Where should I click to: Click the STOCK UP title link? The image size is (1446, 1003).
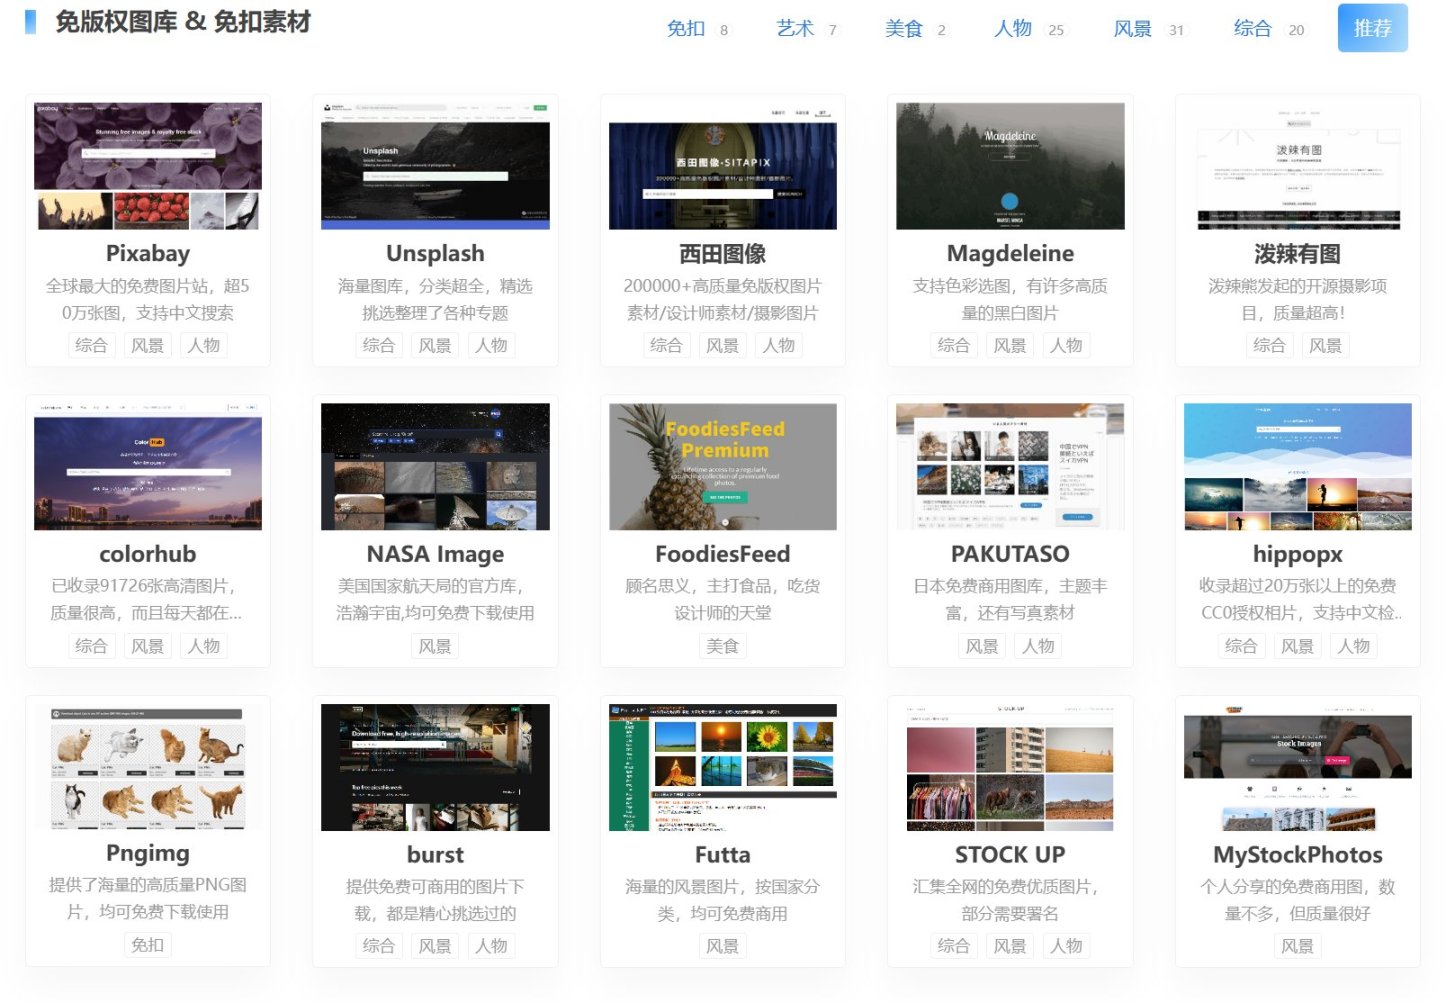click(x=1010, y=854)
